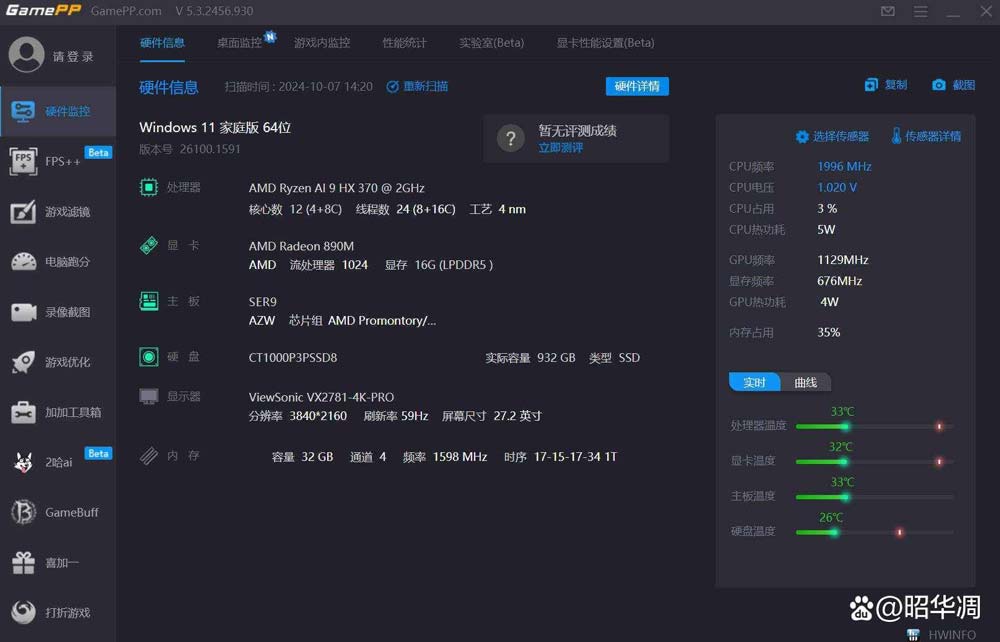Viewport: 1000px width, 642px height.
Task: Click the user avatar icon
Action: tap(26, 55)
